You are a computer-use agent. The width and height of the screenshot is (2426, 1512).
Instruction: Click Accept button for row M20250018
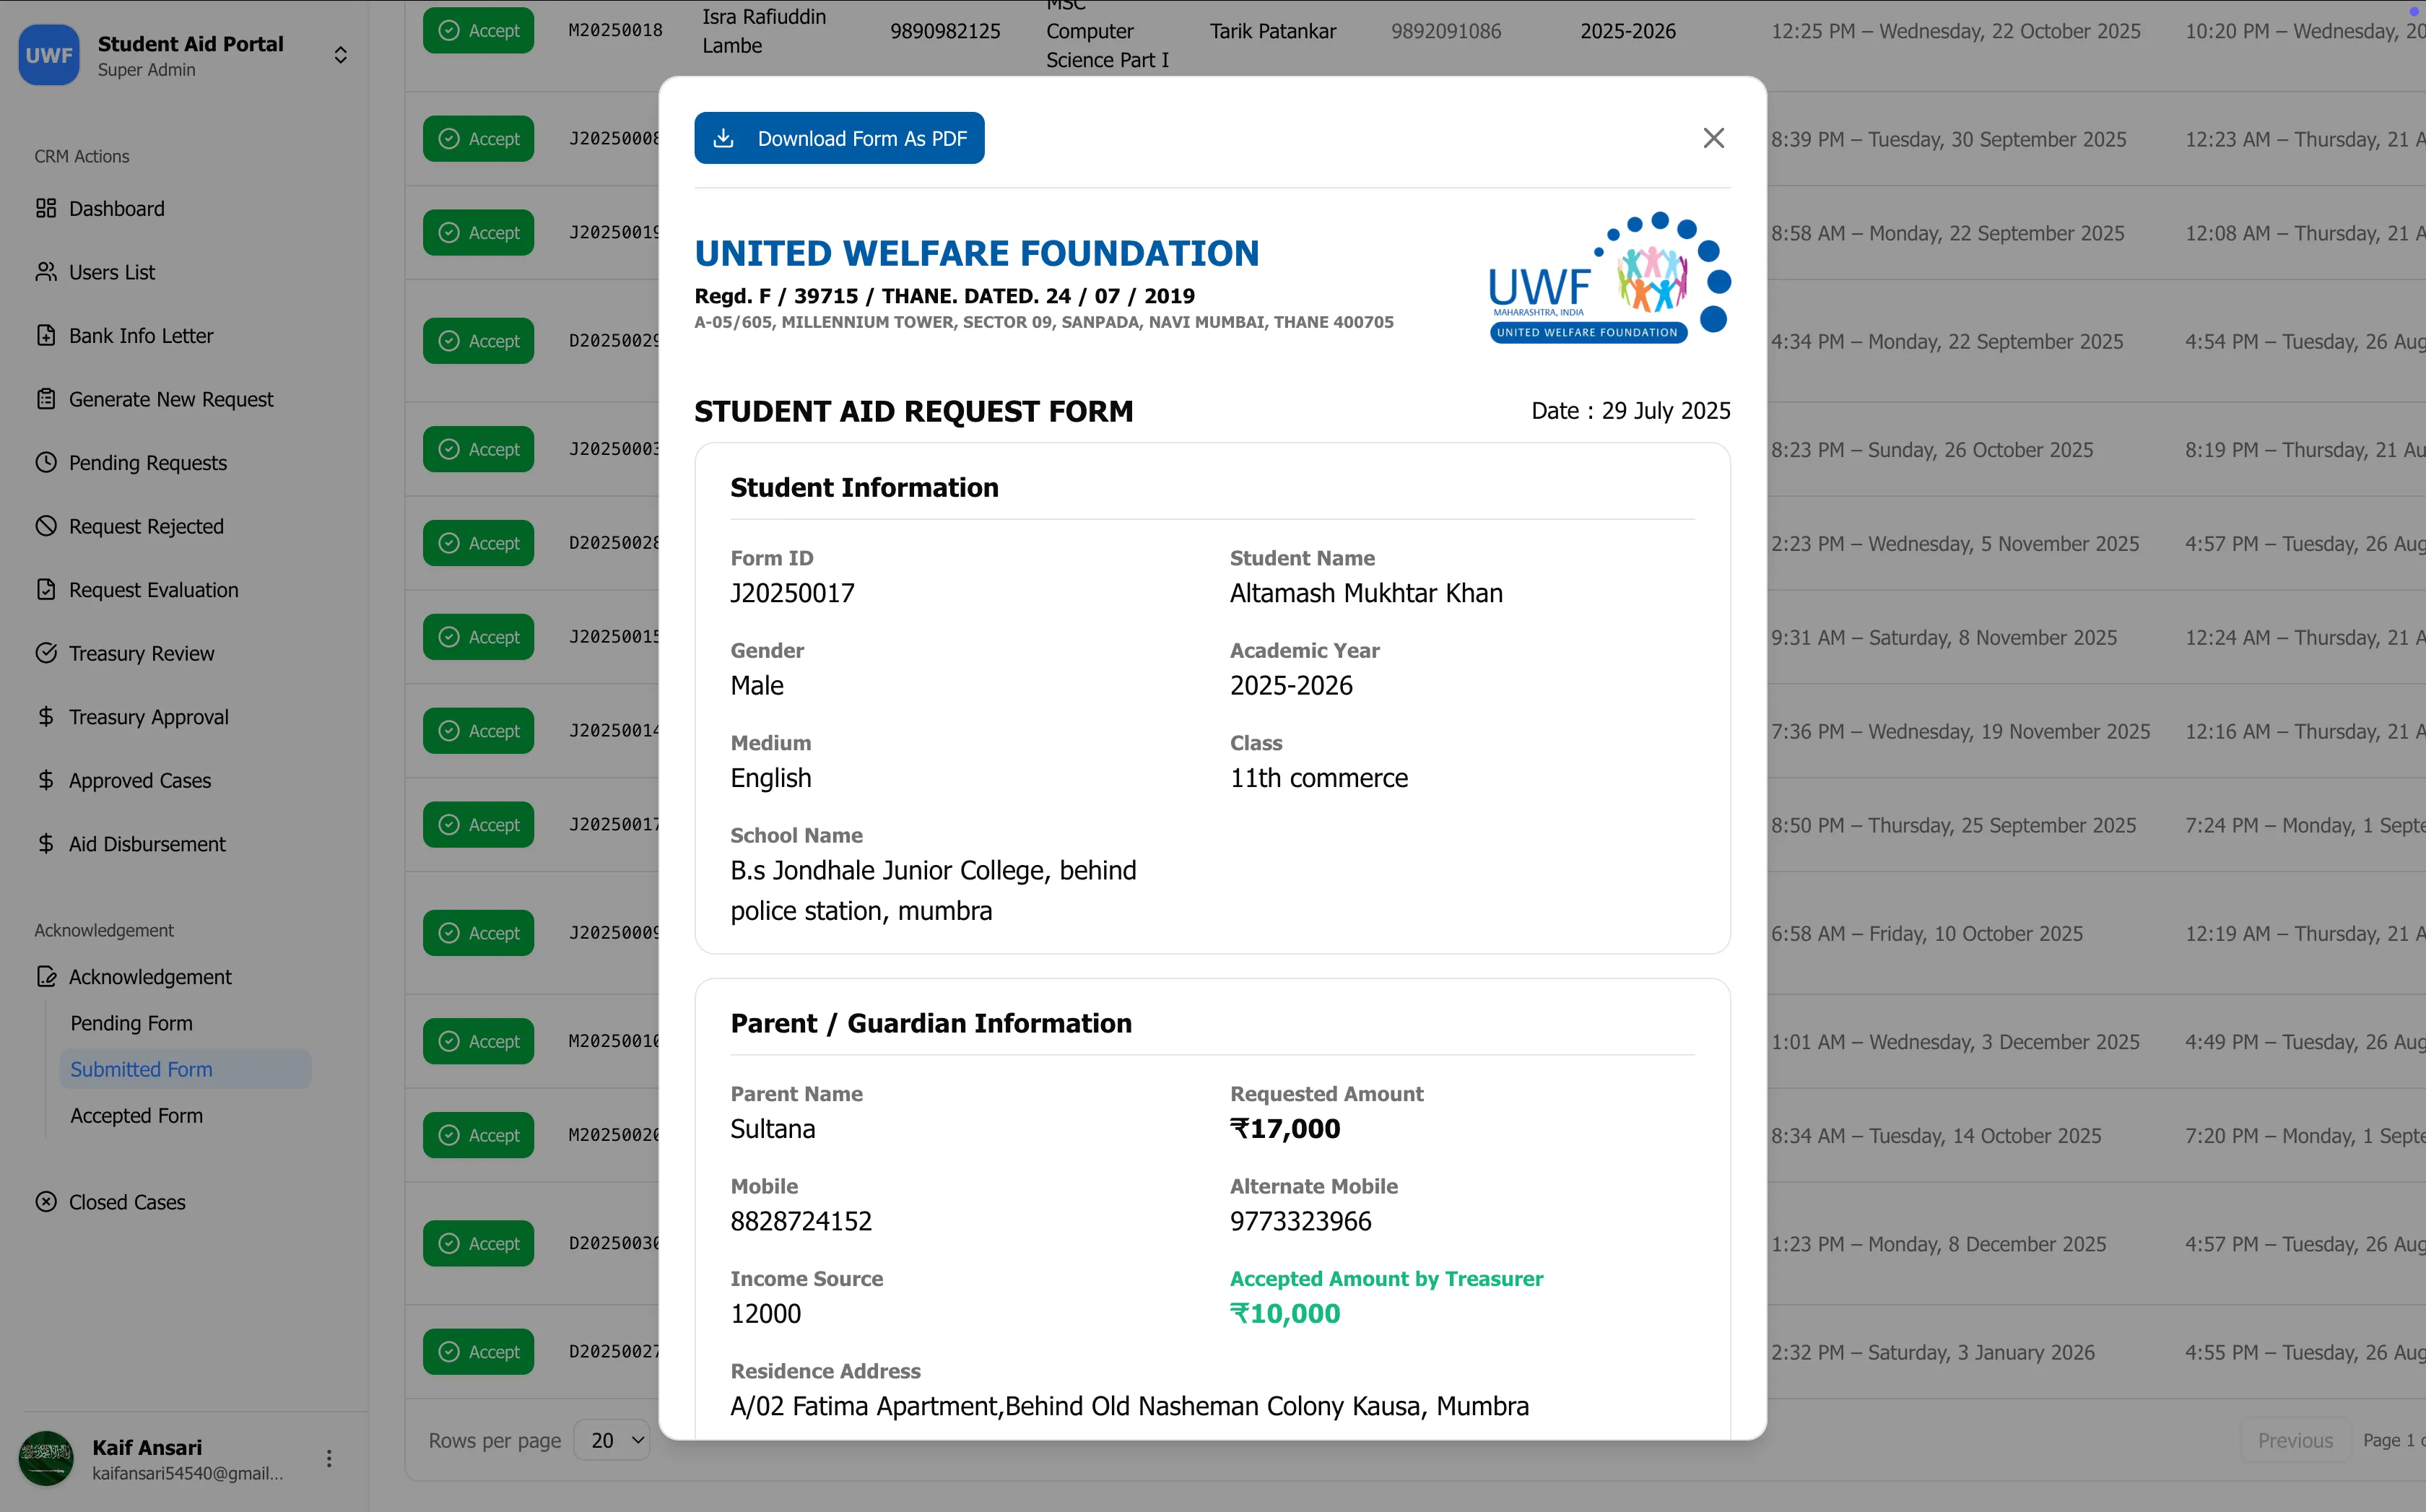[x=478, y=30]
